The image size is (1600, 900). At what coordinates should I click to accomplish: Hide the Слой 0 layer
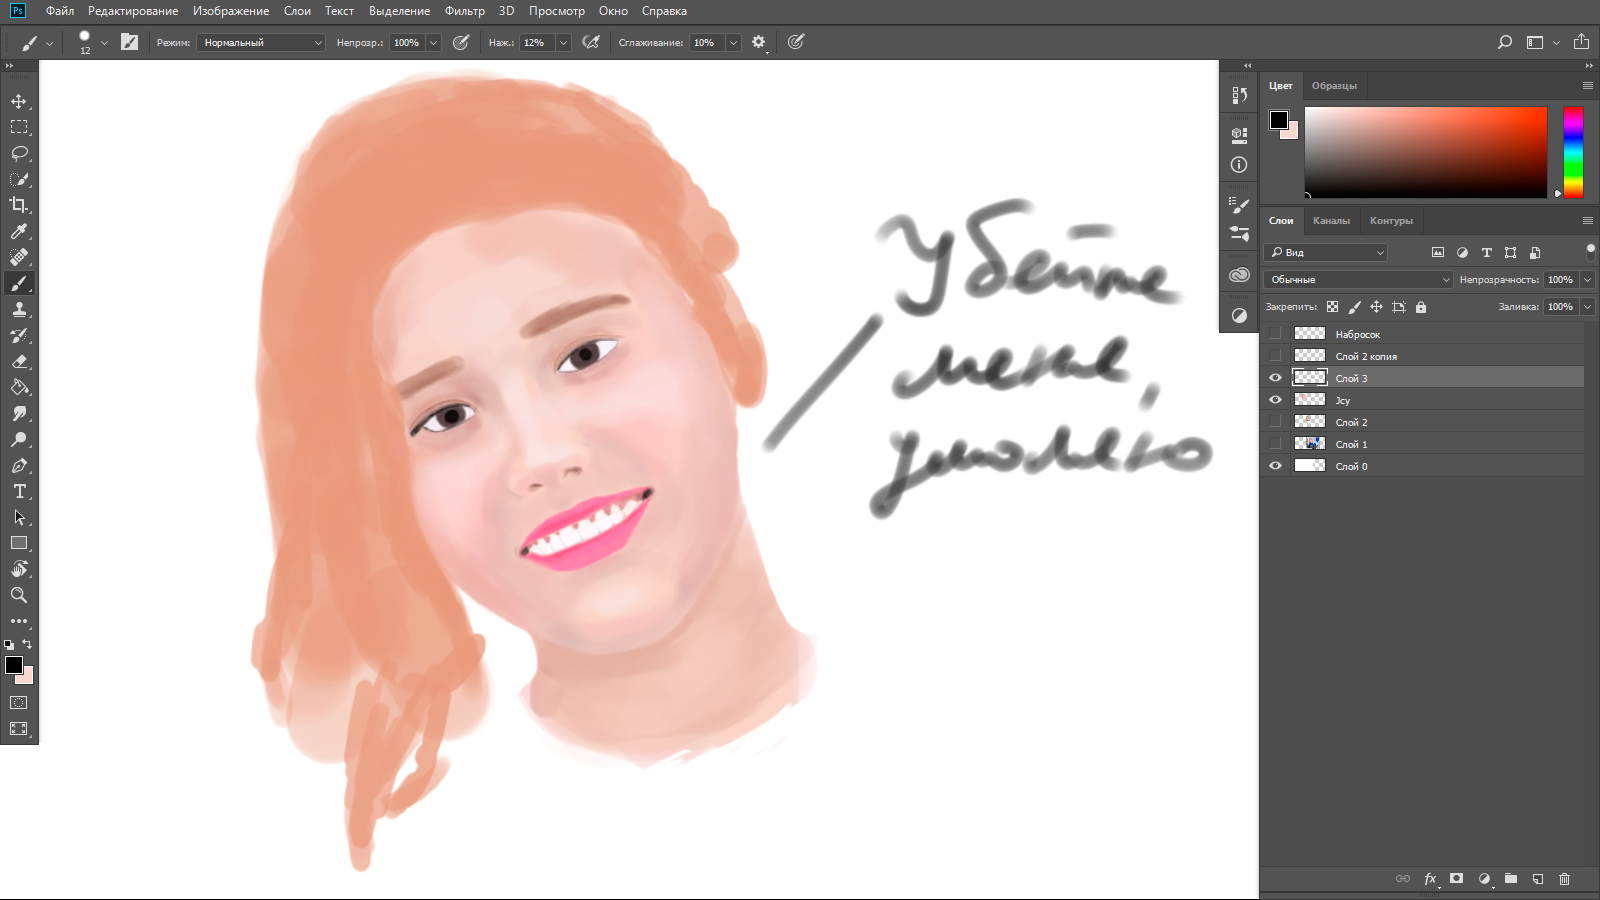pos(1275,466)
